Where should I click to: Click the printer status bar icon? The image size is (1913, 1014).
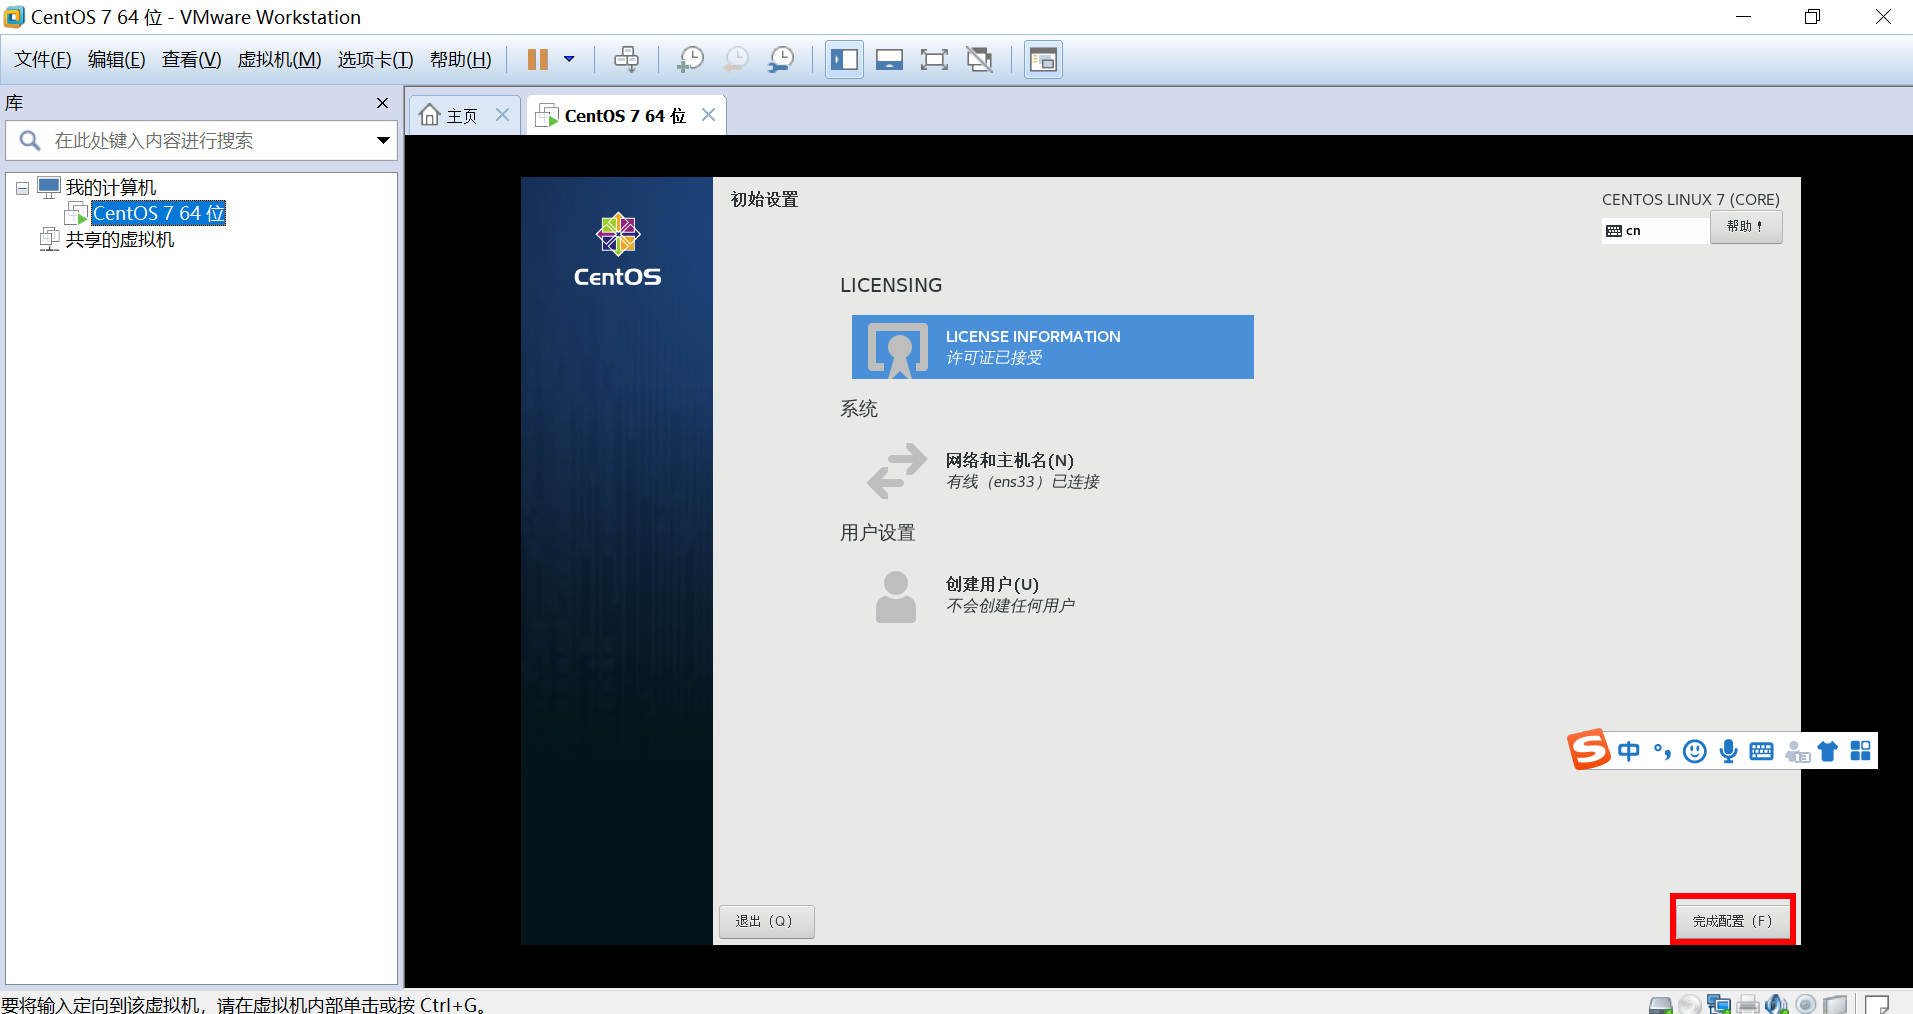[x=1748, y=1005]
